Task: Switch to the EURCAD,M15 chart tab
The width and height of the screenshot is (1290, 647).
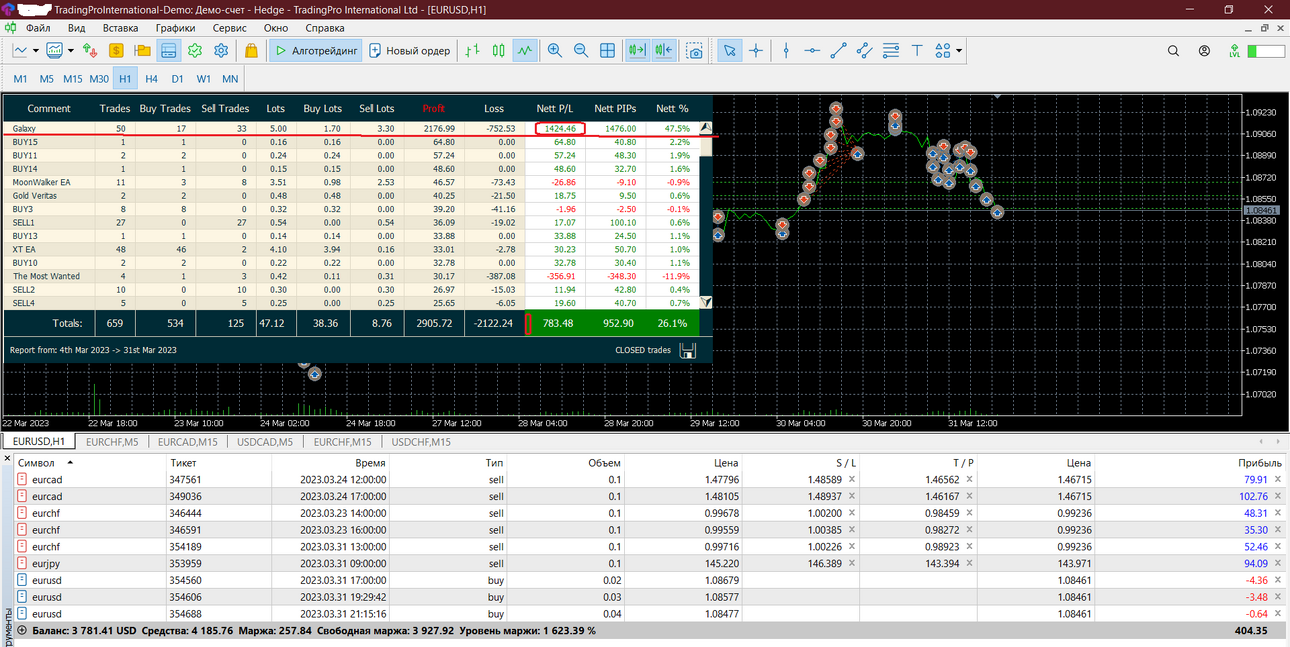Action: pyautogui.click(x=188, y=441)
